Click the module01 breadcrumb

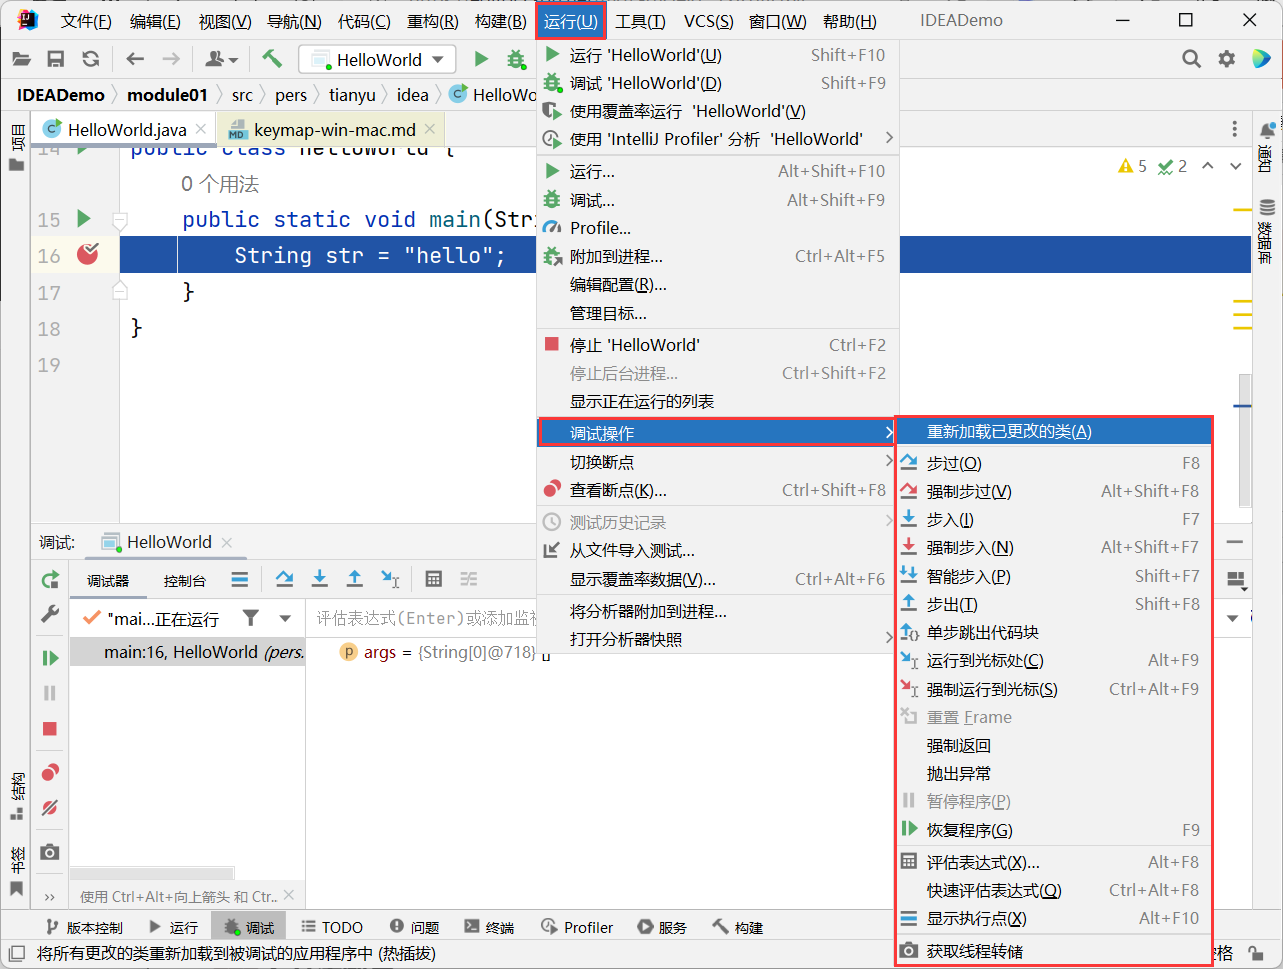[168, 95]
